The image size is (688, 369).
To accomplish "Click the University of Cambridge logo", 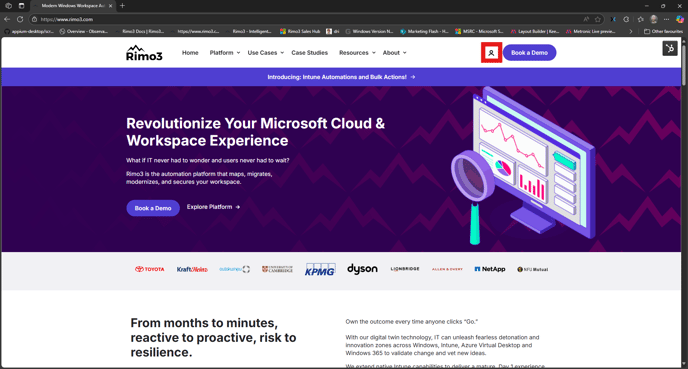I will [277, 269].
